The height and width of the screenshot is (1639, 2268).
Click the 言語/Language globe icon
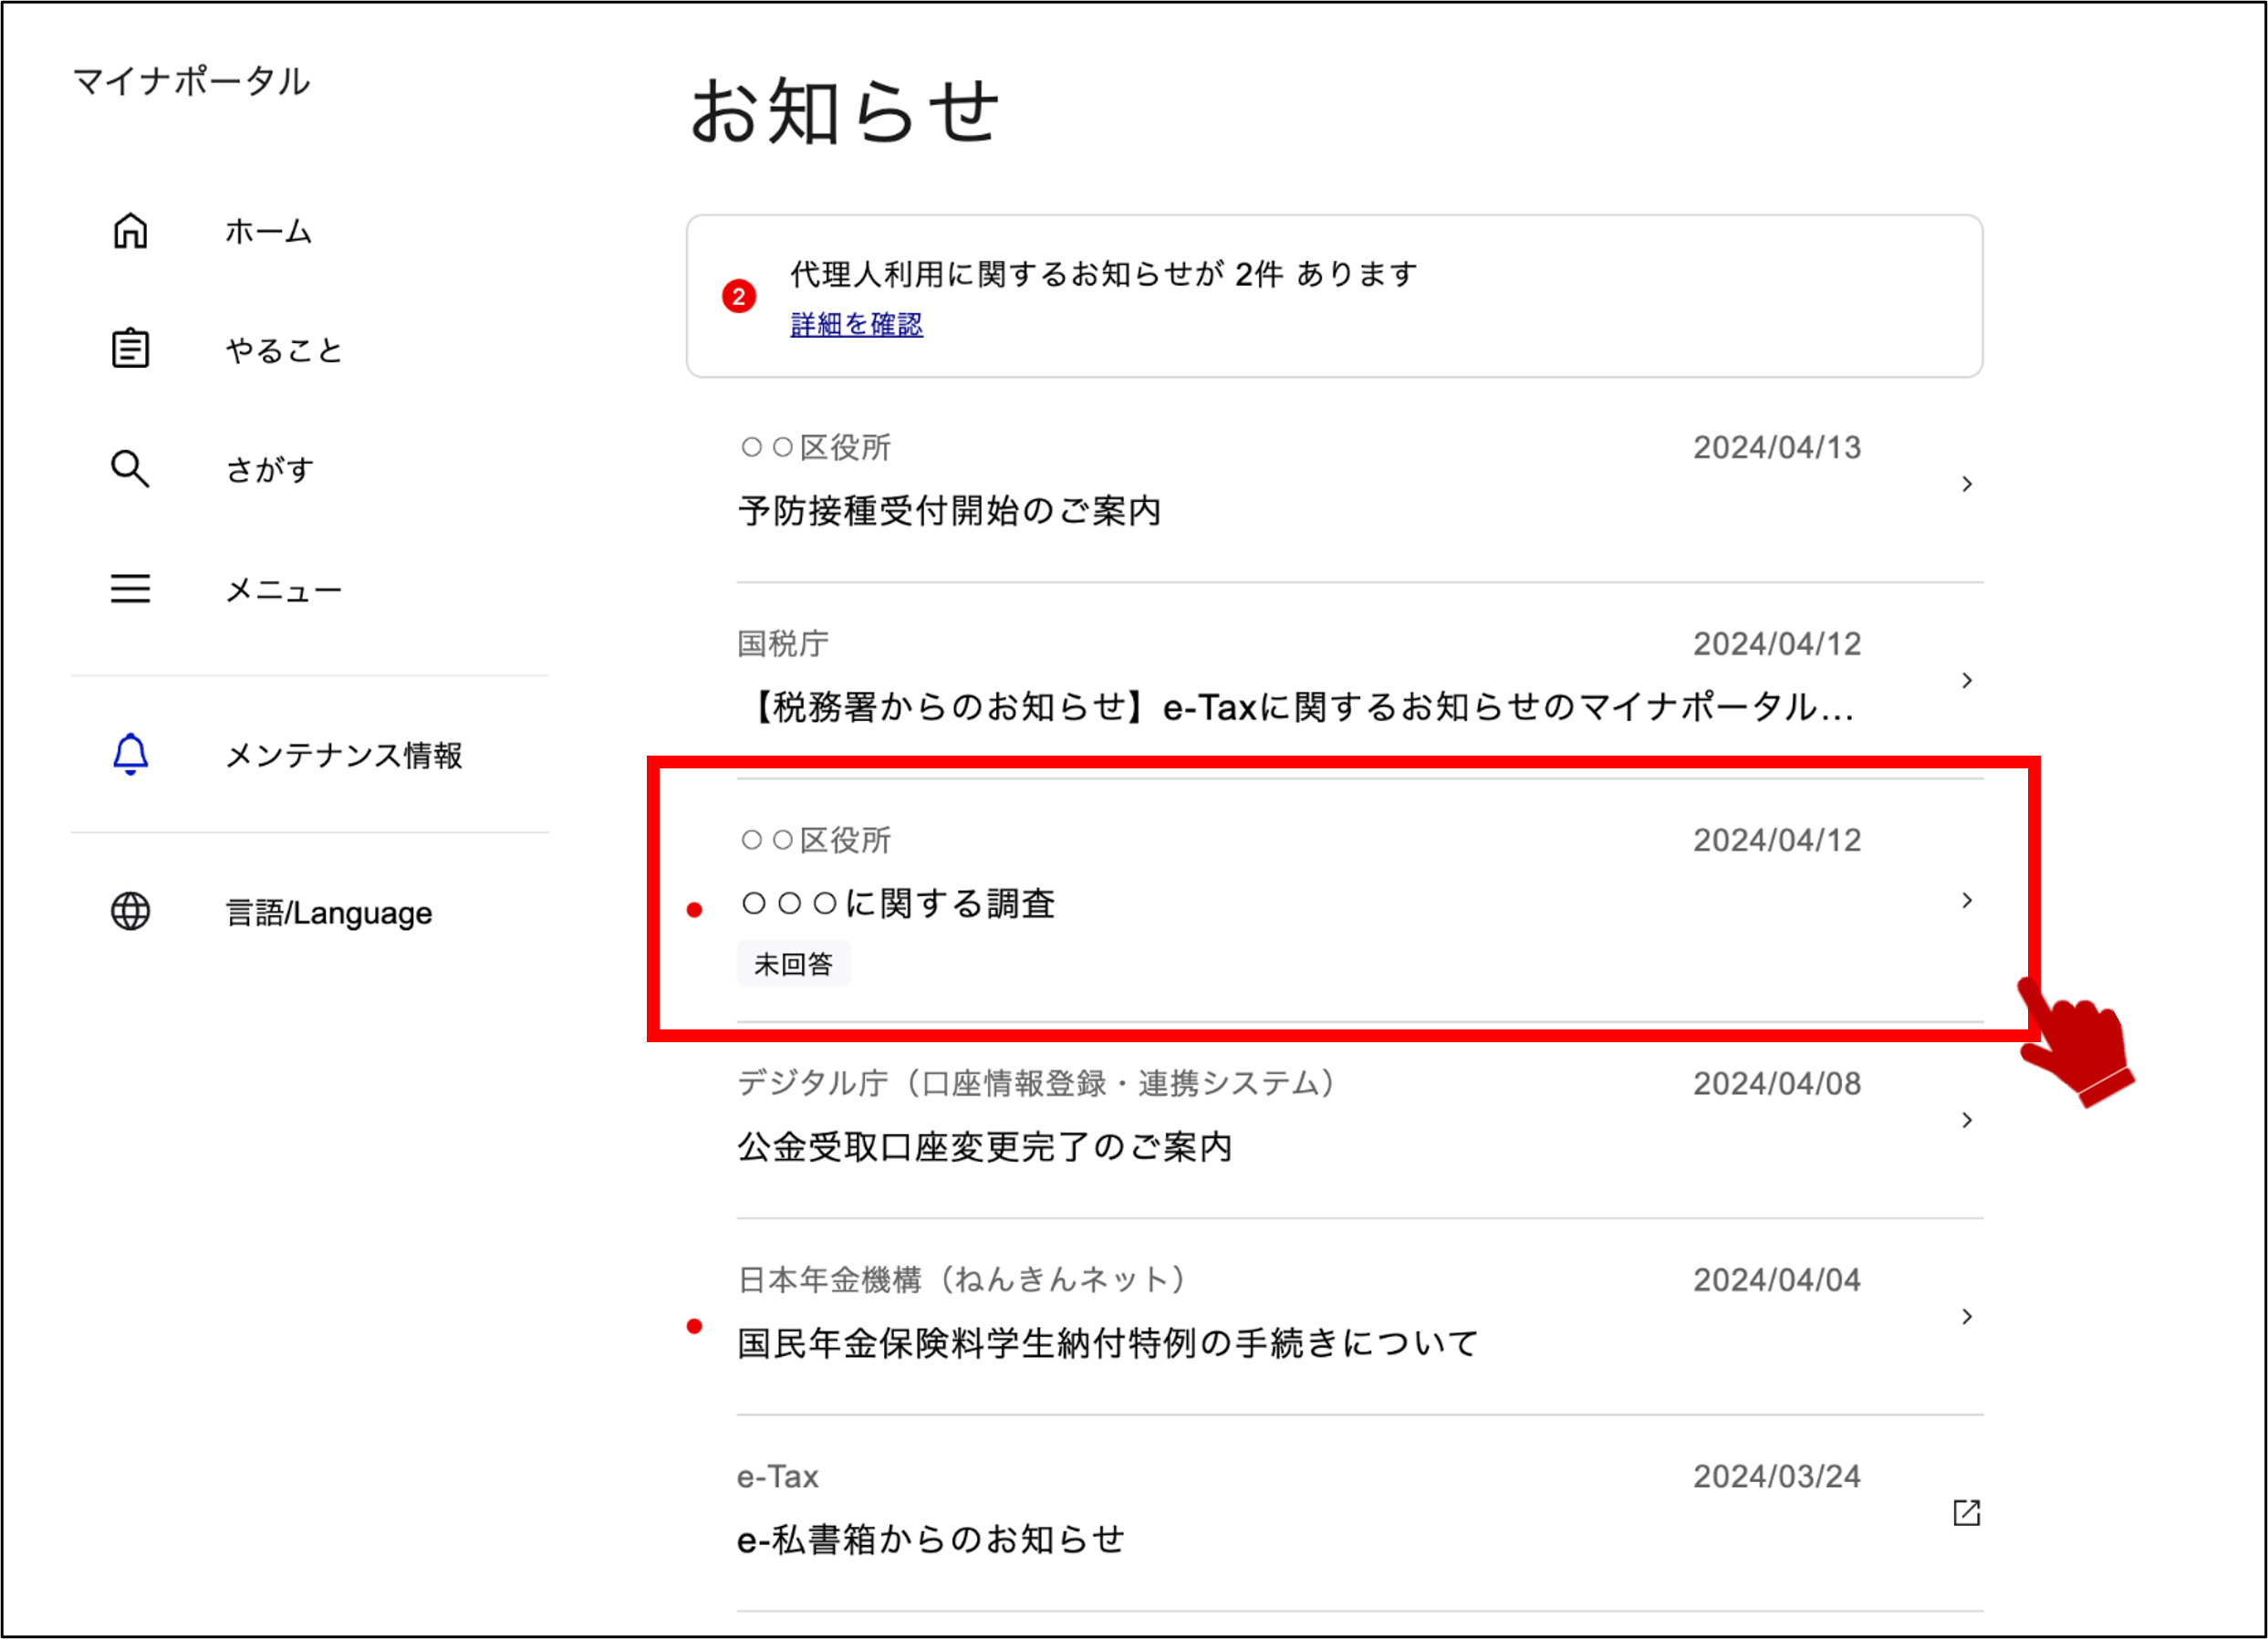[x=130, y=911]
